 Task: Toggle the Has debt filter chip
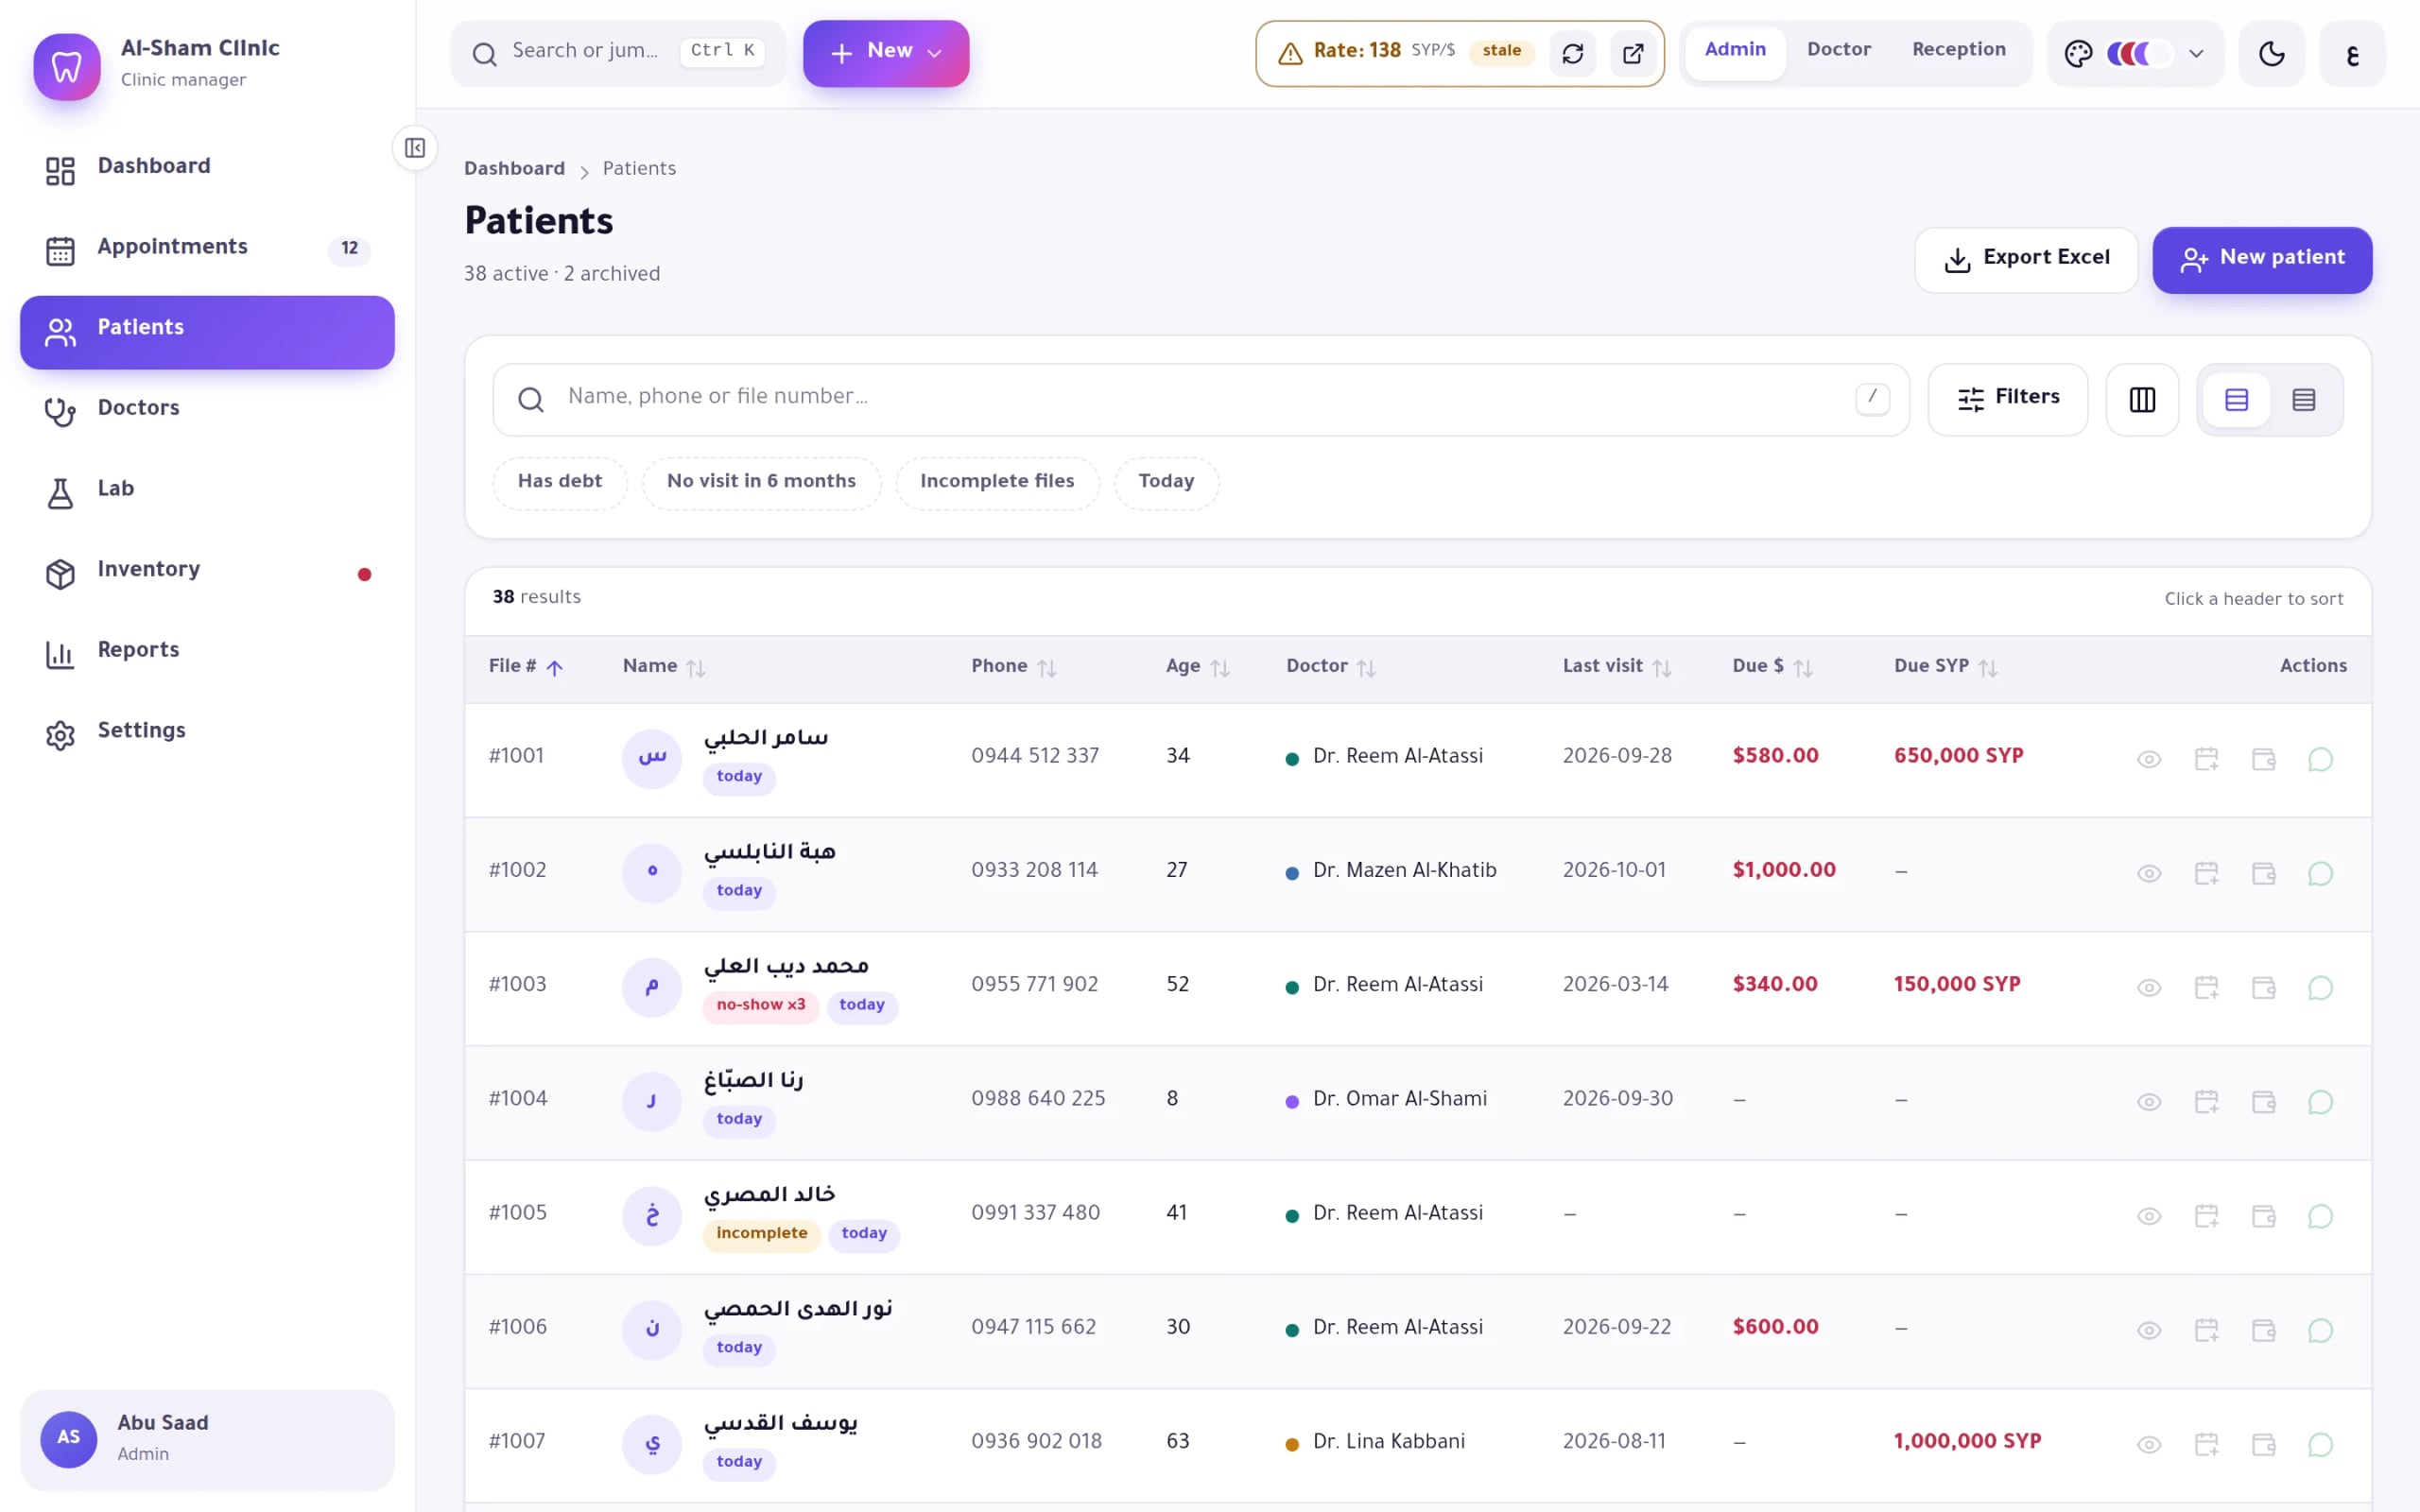tap(560, 483)
